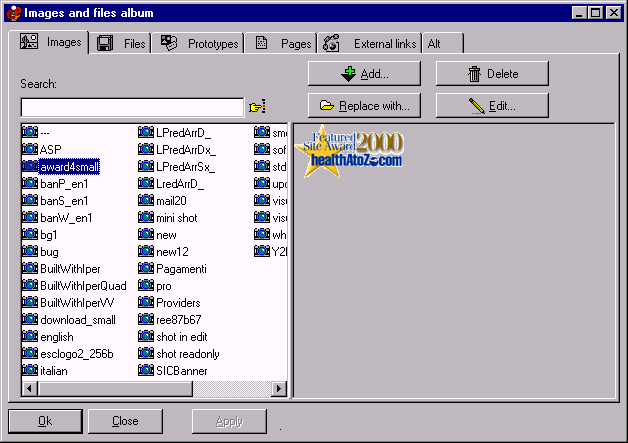Click the image icon beside Providers
628x443 pixels.
tap(146, 302)
